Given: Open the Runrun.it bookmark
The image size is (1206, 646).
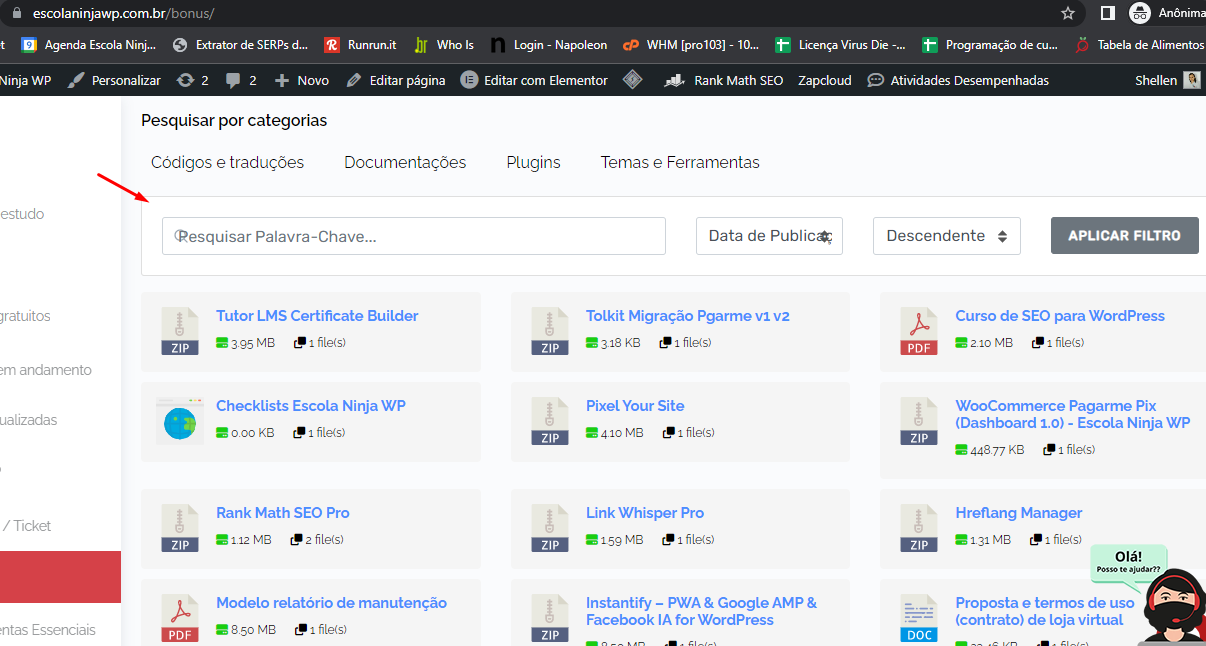Looking at the screenshot, I should click(x=361, y=45).
